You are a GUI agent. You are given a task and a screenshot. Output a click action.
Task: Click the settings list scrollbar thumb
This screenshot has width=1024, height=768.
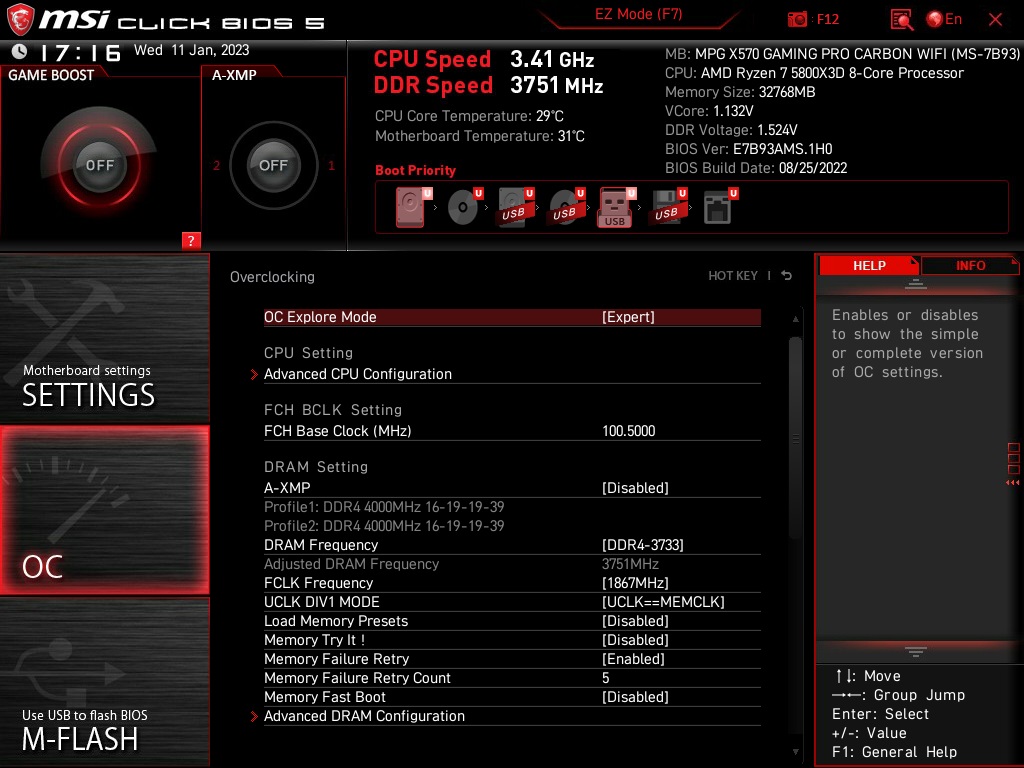[795, 438]
